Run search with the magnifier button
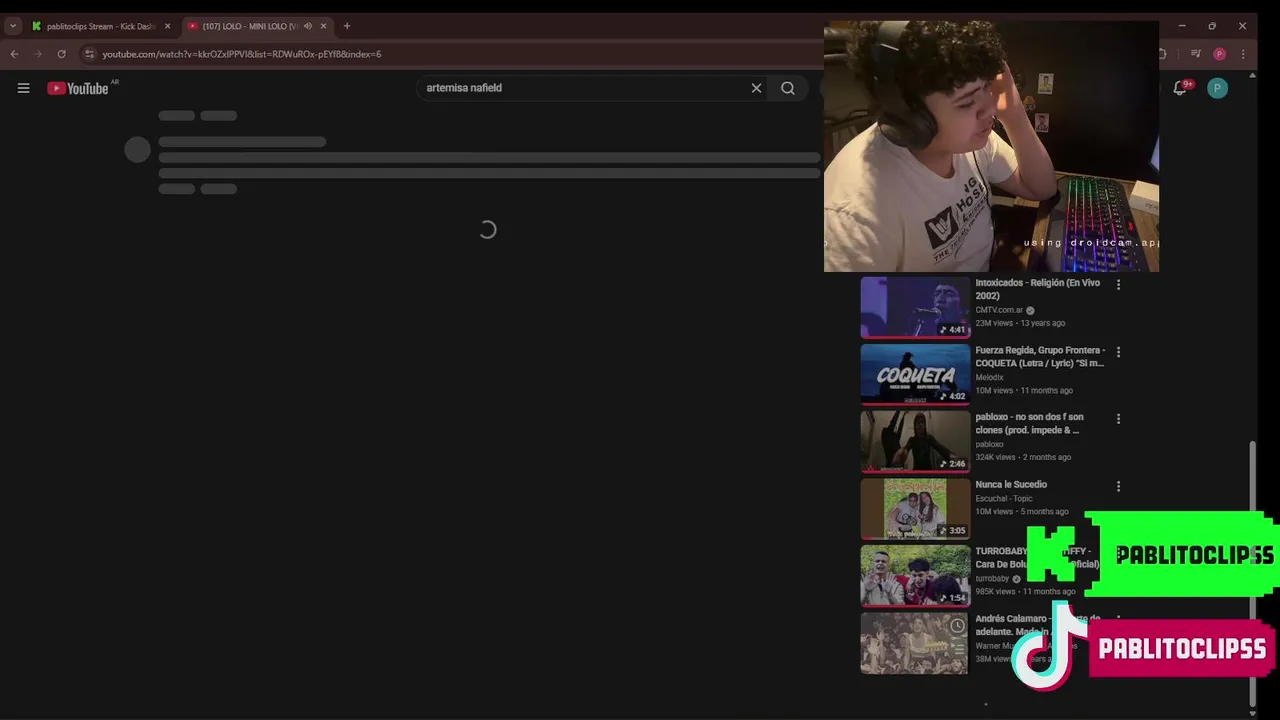The image size is (1280, 720). 788,88
